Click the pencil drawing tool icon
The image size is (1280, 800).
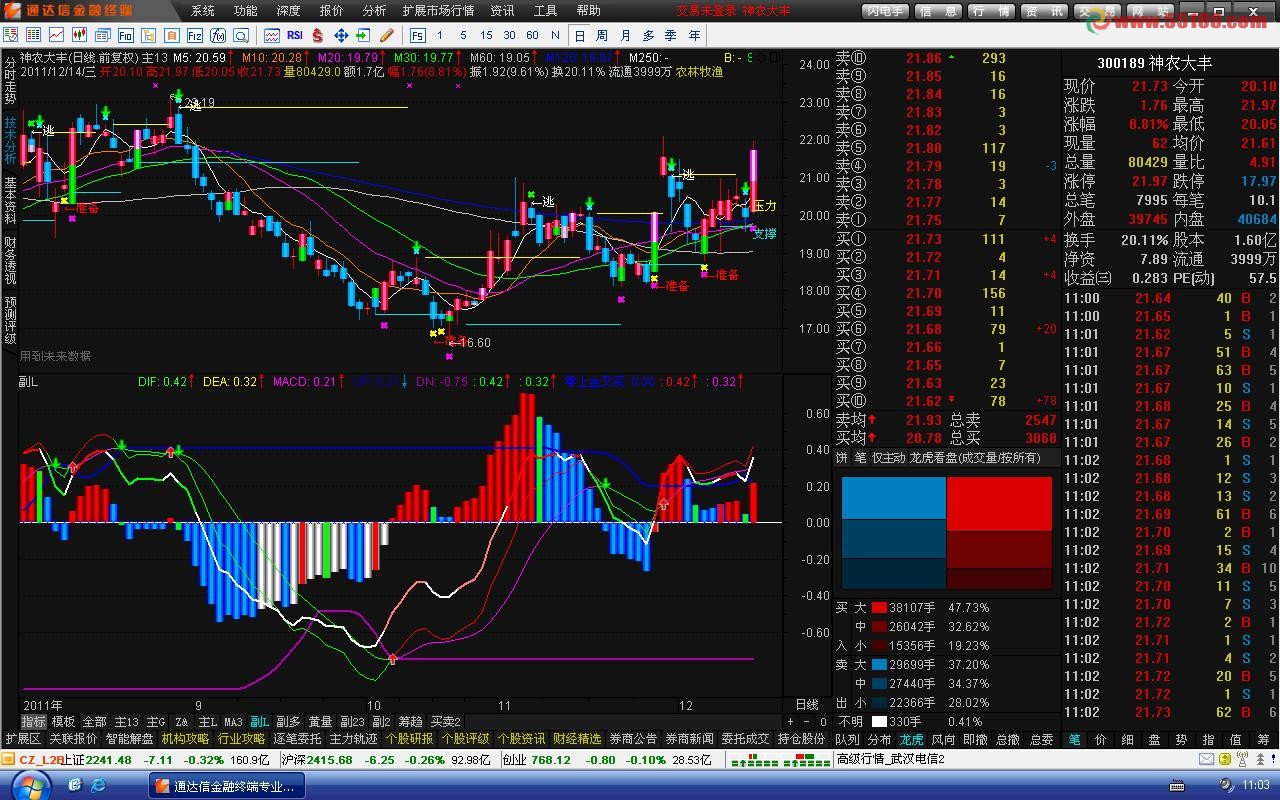coord(386,35)
